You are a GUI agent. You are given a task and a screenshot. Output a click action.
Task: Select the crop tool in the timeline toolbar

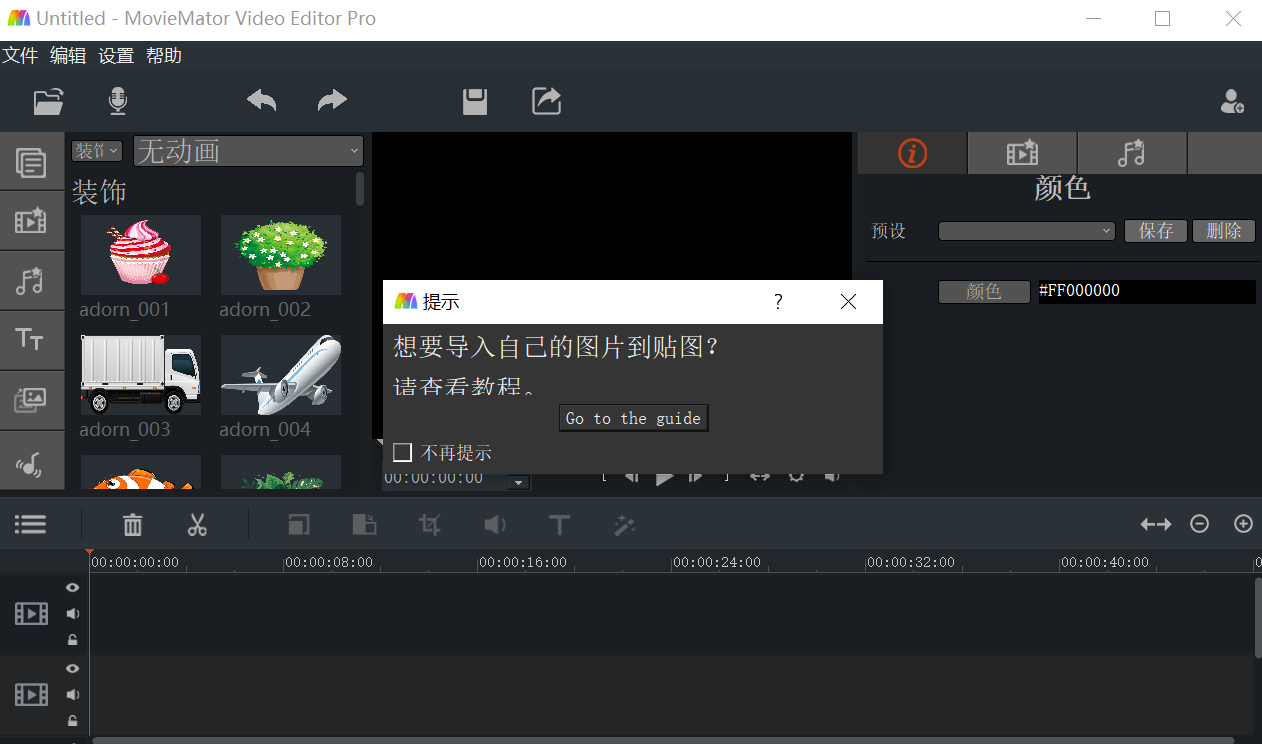(x=429, y=524)
